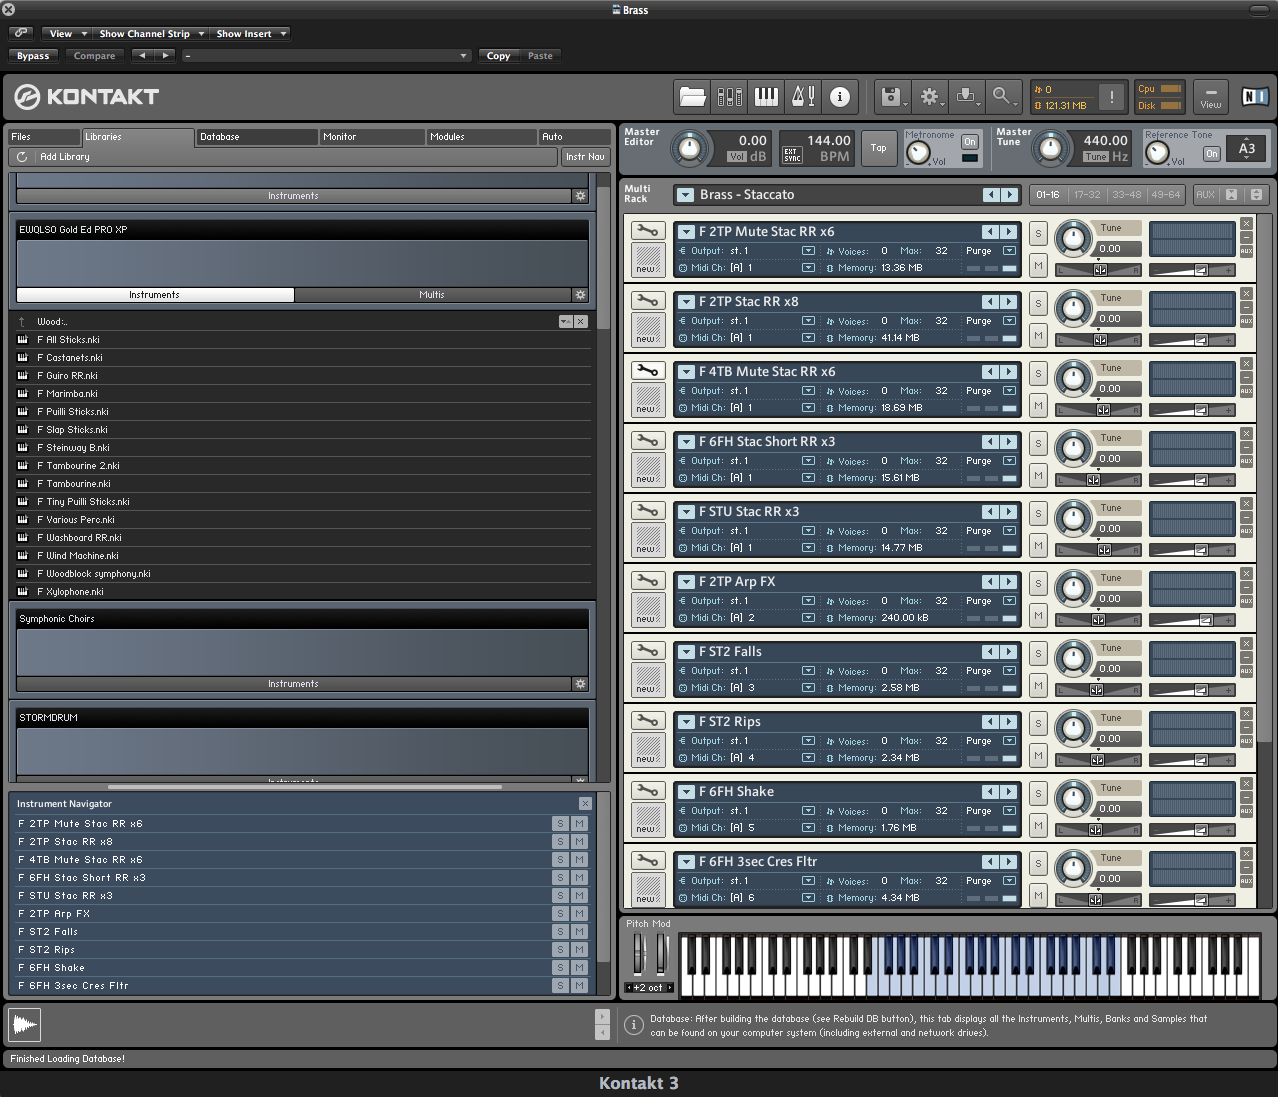The image size is (1278, 1097).
Task: Select F Marimba.nki in library list
Action: tap(72, 394)
